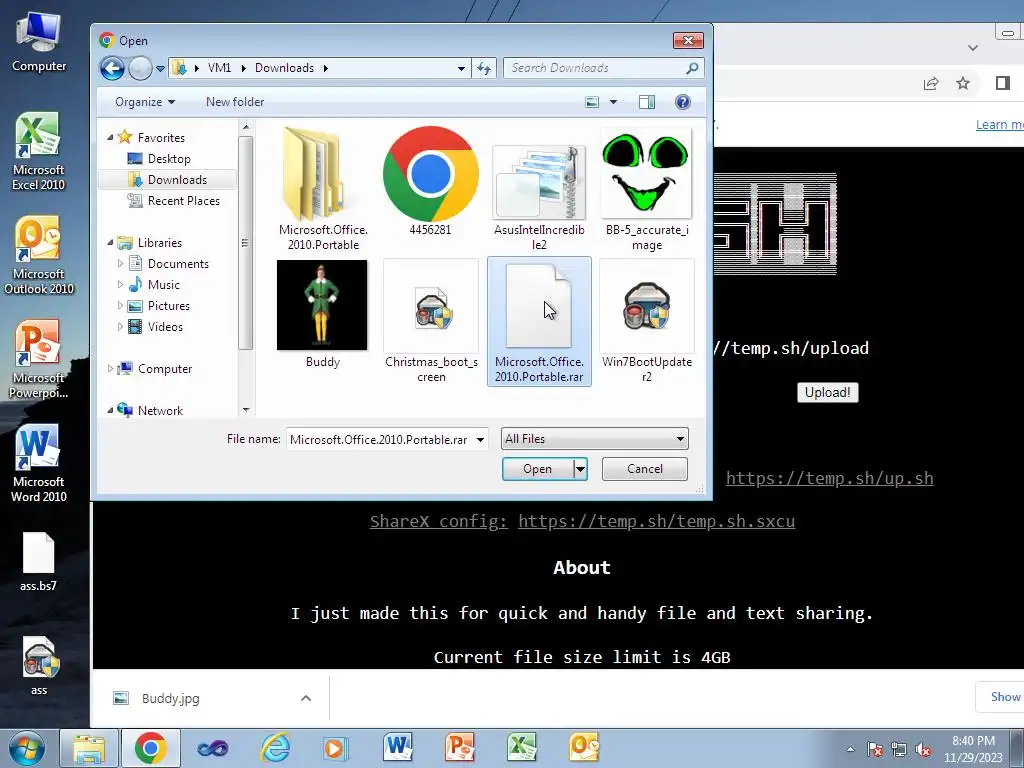Viewport: 1024px width, 768px height.
Task: Bookmark page with Chrome star icon
Action: 963,83
